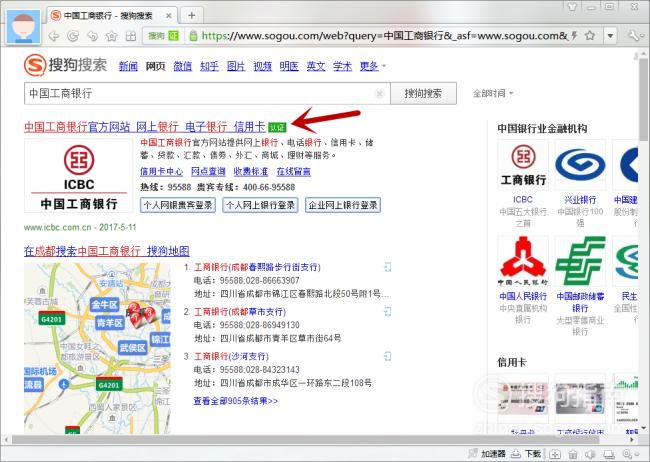The width and height of the screenshot is (650, 462).
Task: Switch to 学术 search category
Action: (342, 66)
